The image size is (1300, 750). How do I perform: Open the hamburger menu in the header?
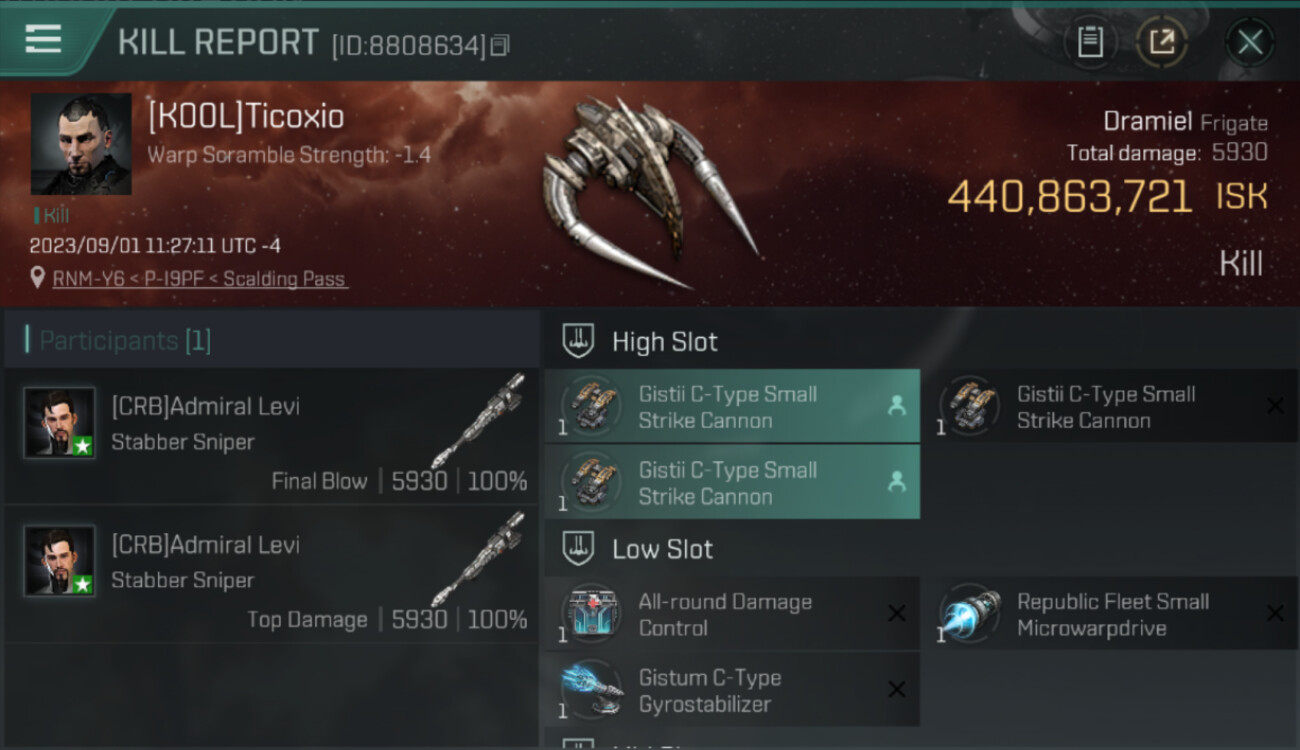click(43, 39)
